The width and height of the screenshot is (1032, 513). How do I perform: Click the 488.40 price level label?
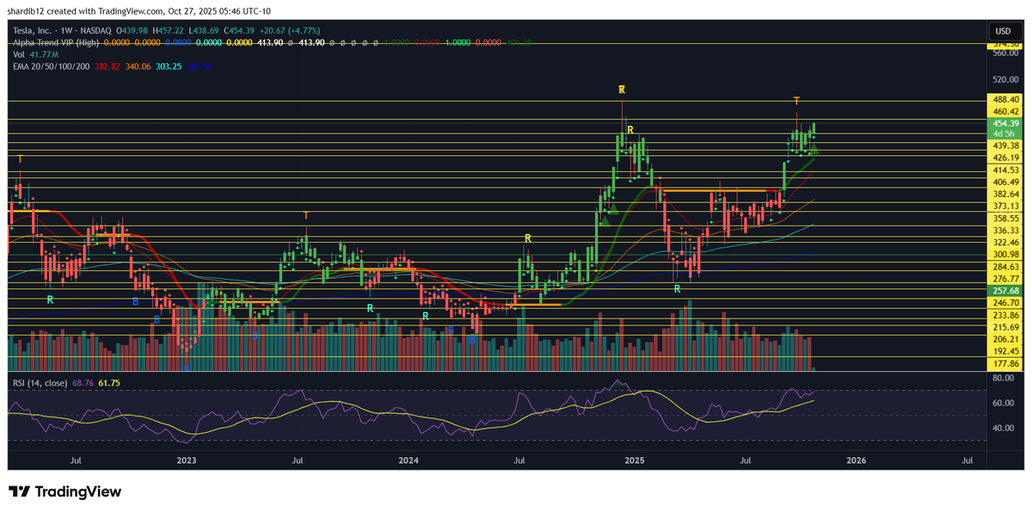tap(1004, 100)
